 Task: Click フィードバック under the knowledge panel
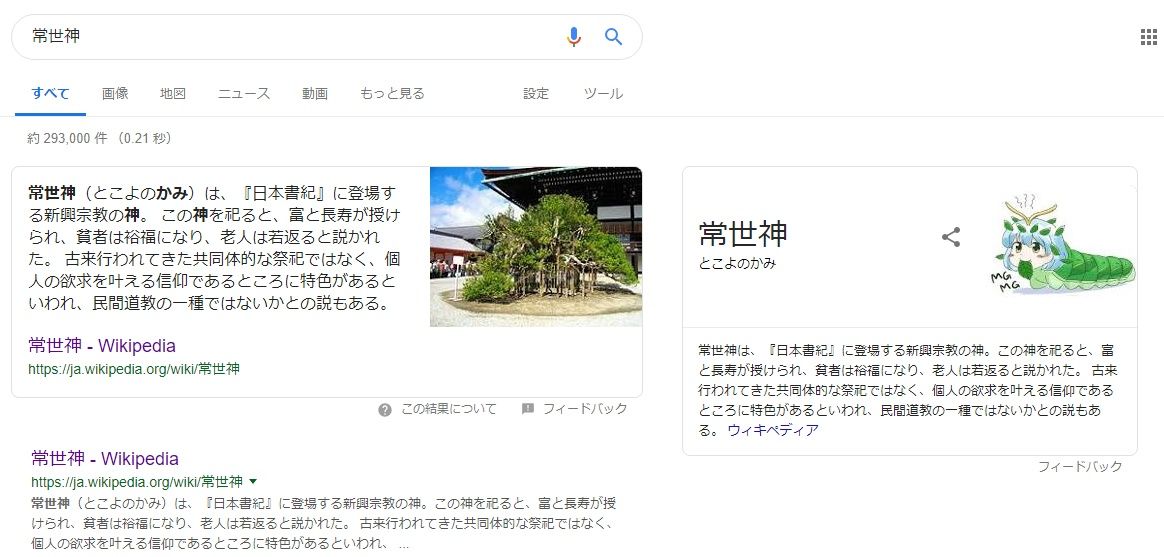pos(1079,467)
